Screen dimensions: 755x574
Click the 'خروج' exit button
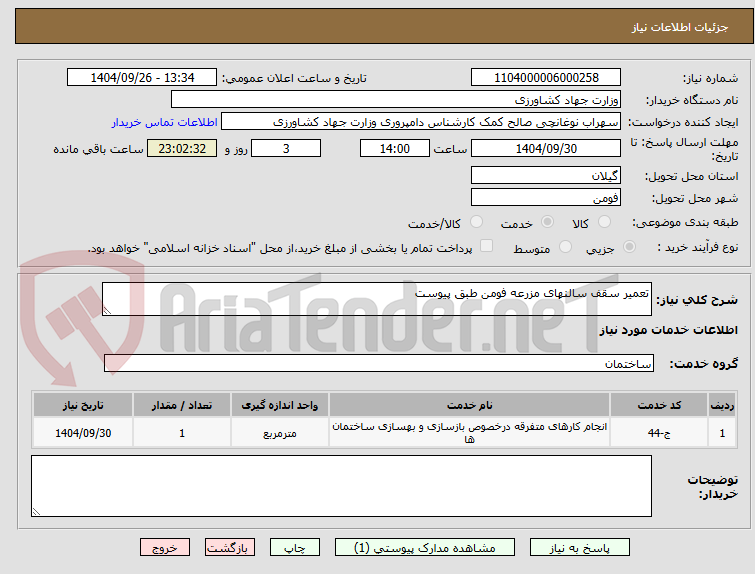click(165, 548)
